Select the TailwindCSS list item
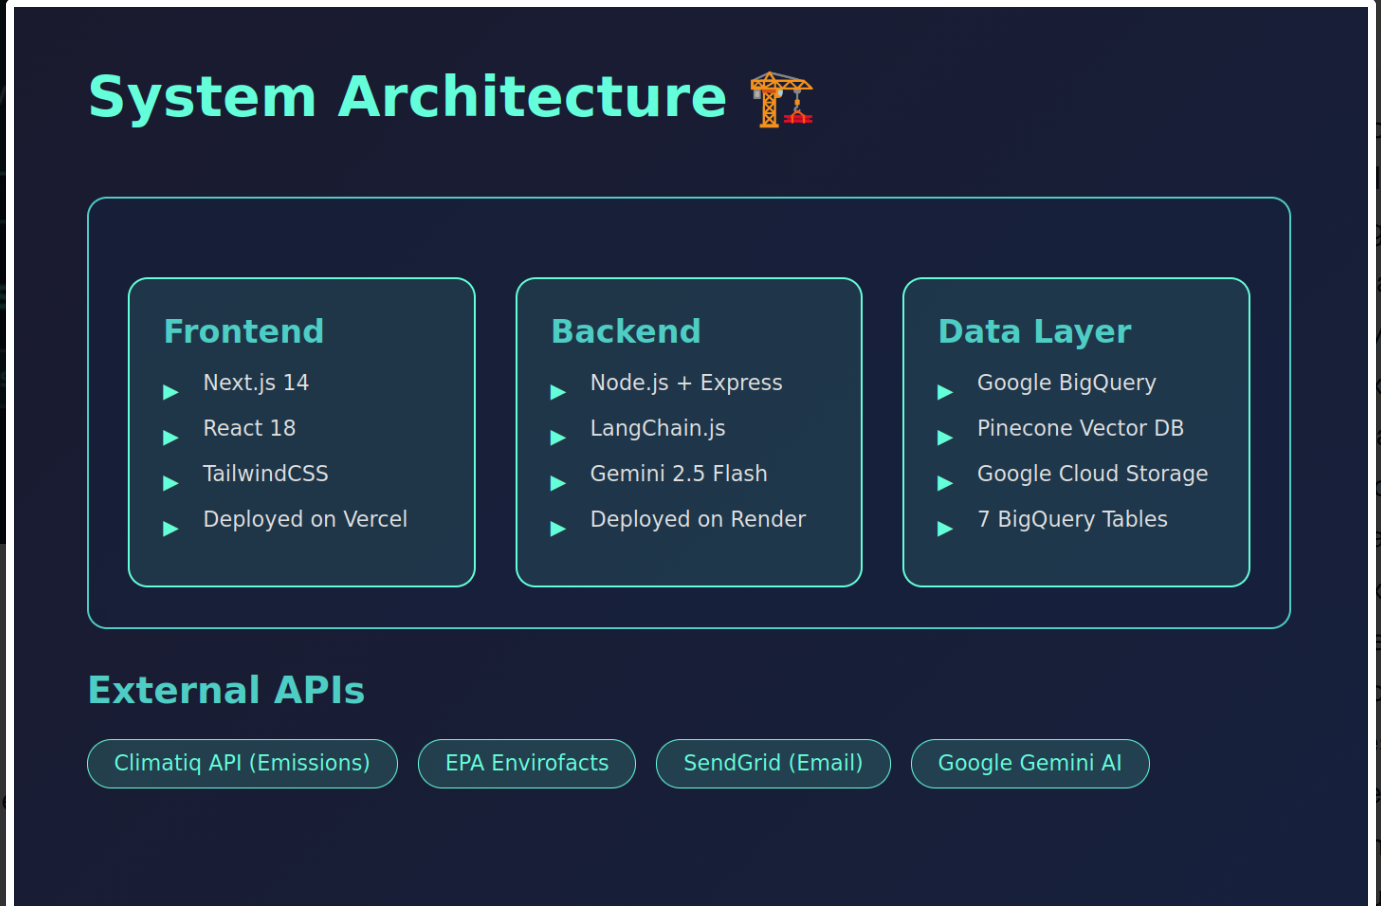 (x=265, y=474)
